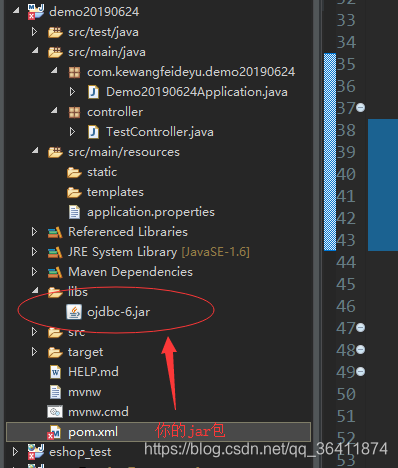Click line number 44 in editor gutter

346,262
